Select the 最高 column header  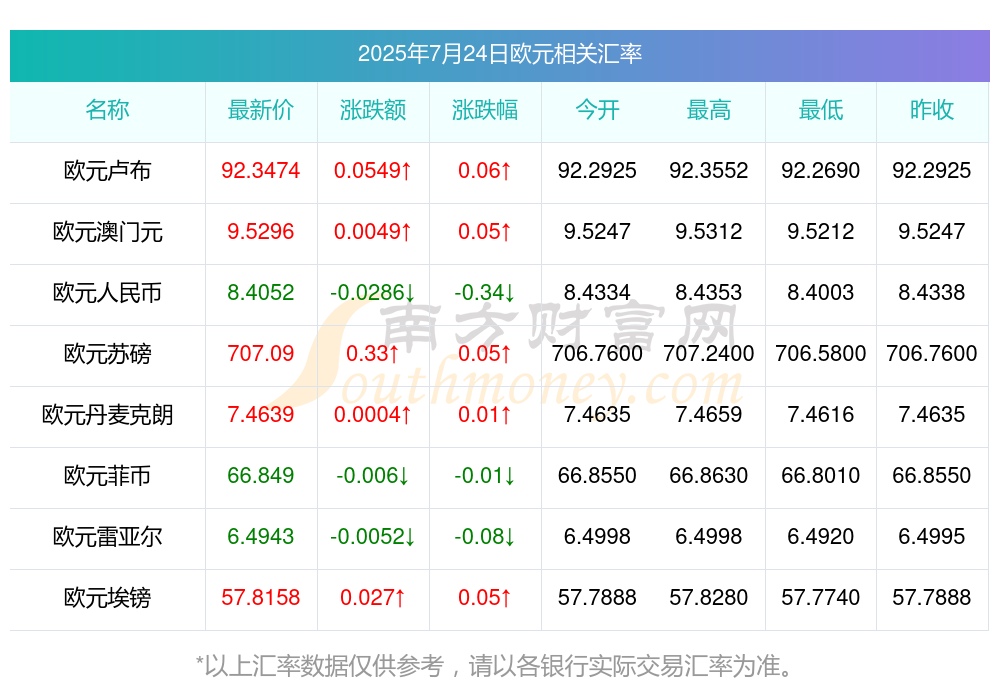pyautogui.click(x=709, y=110)
